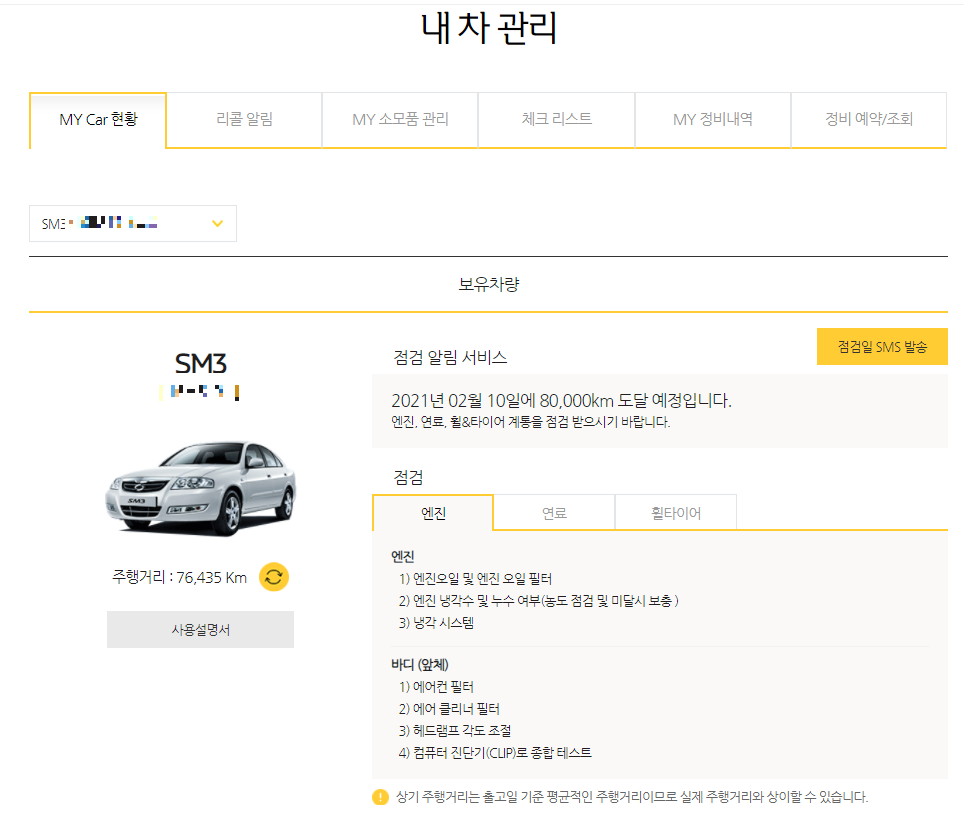Screen dimensions: 964x816
Task: Open the 휠타이어 inspection tab
Action: click(x=676, y=513)
